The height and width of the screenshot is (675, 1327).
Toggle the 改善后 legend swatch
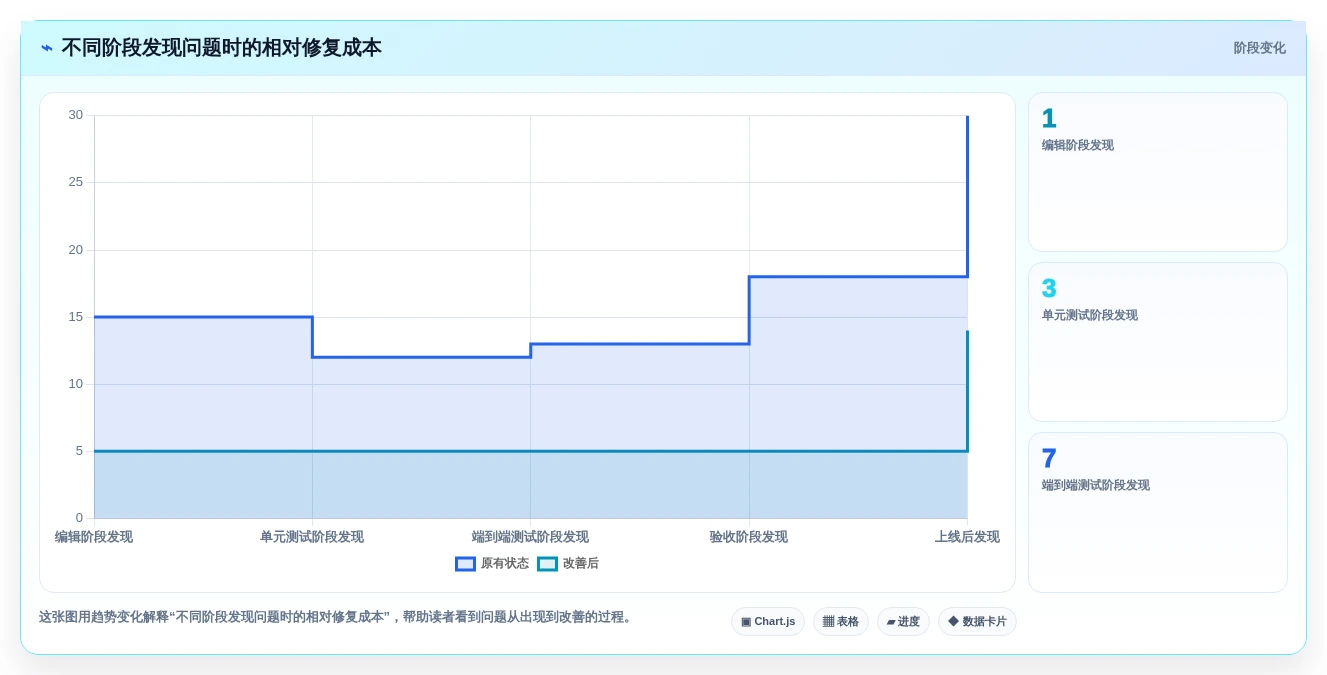pyautogui.click(x=548, y=564)
